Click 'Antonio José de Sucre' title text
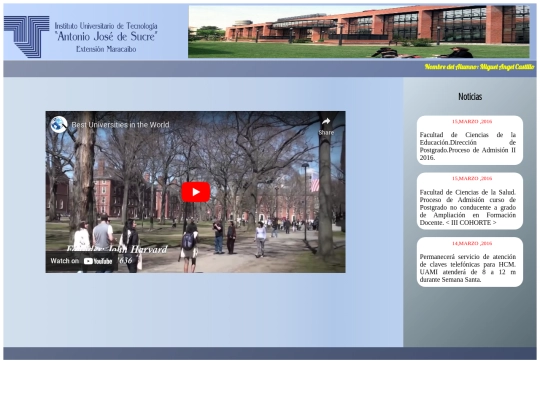The height and width of the screenshot is (405, 540). [x=106, y=37]
